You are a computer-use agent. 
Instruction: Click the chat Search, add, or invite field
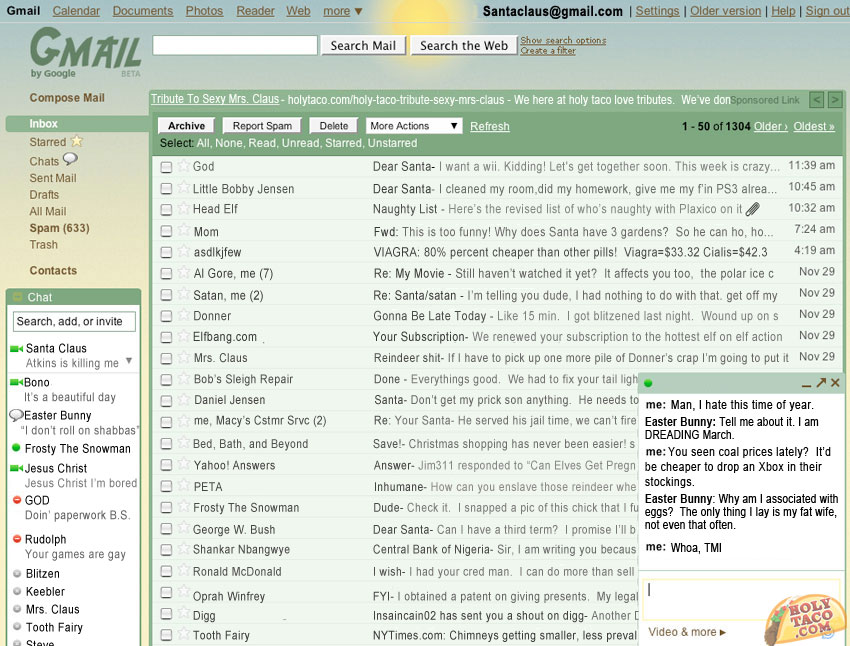click(74, 321)
